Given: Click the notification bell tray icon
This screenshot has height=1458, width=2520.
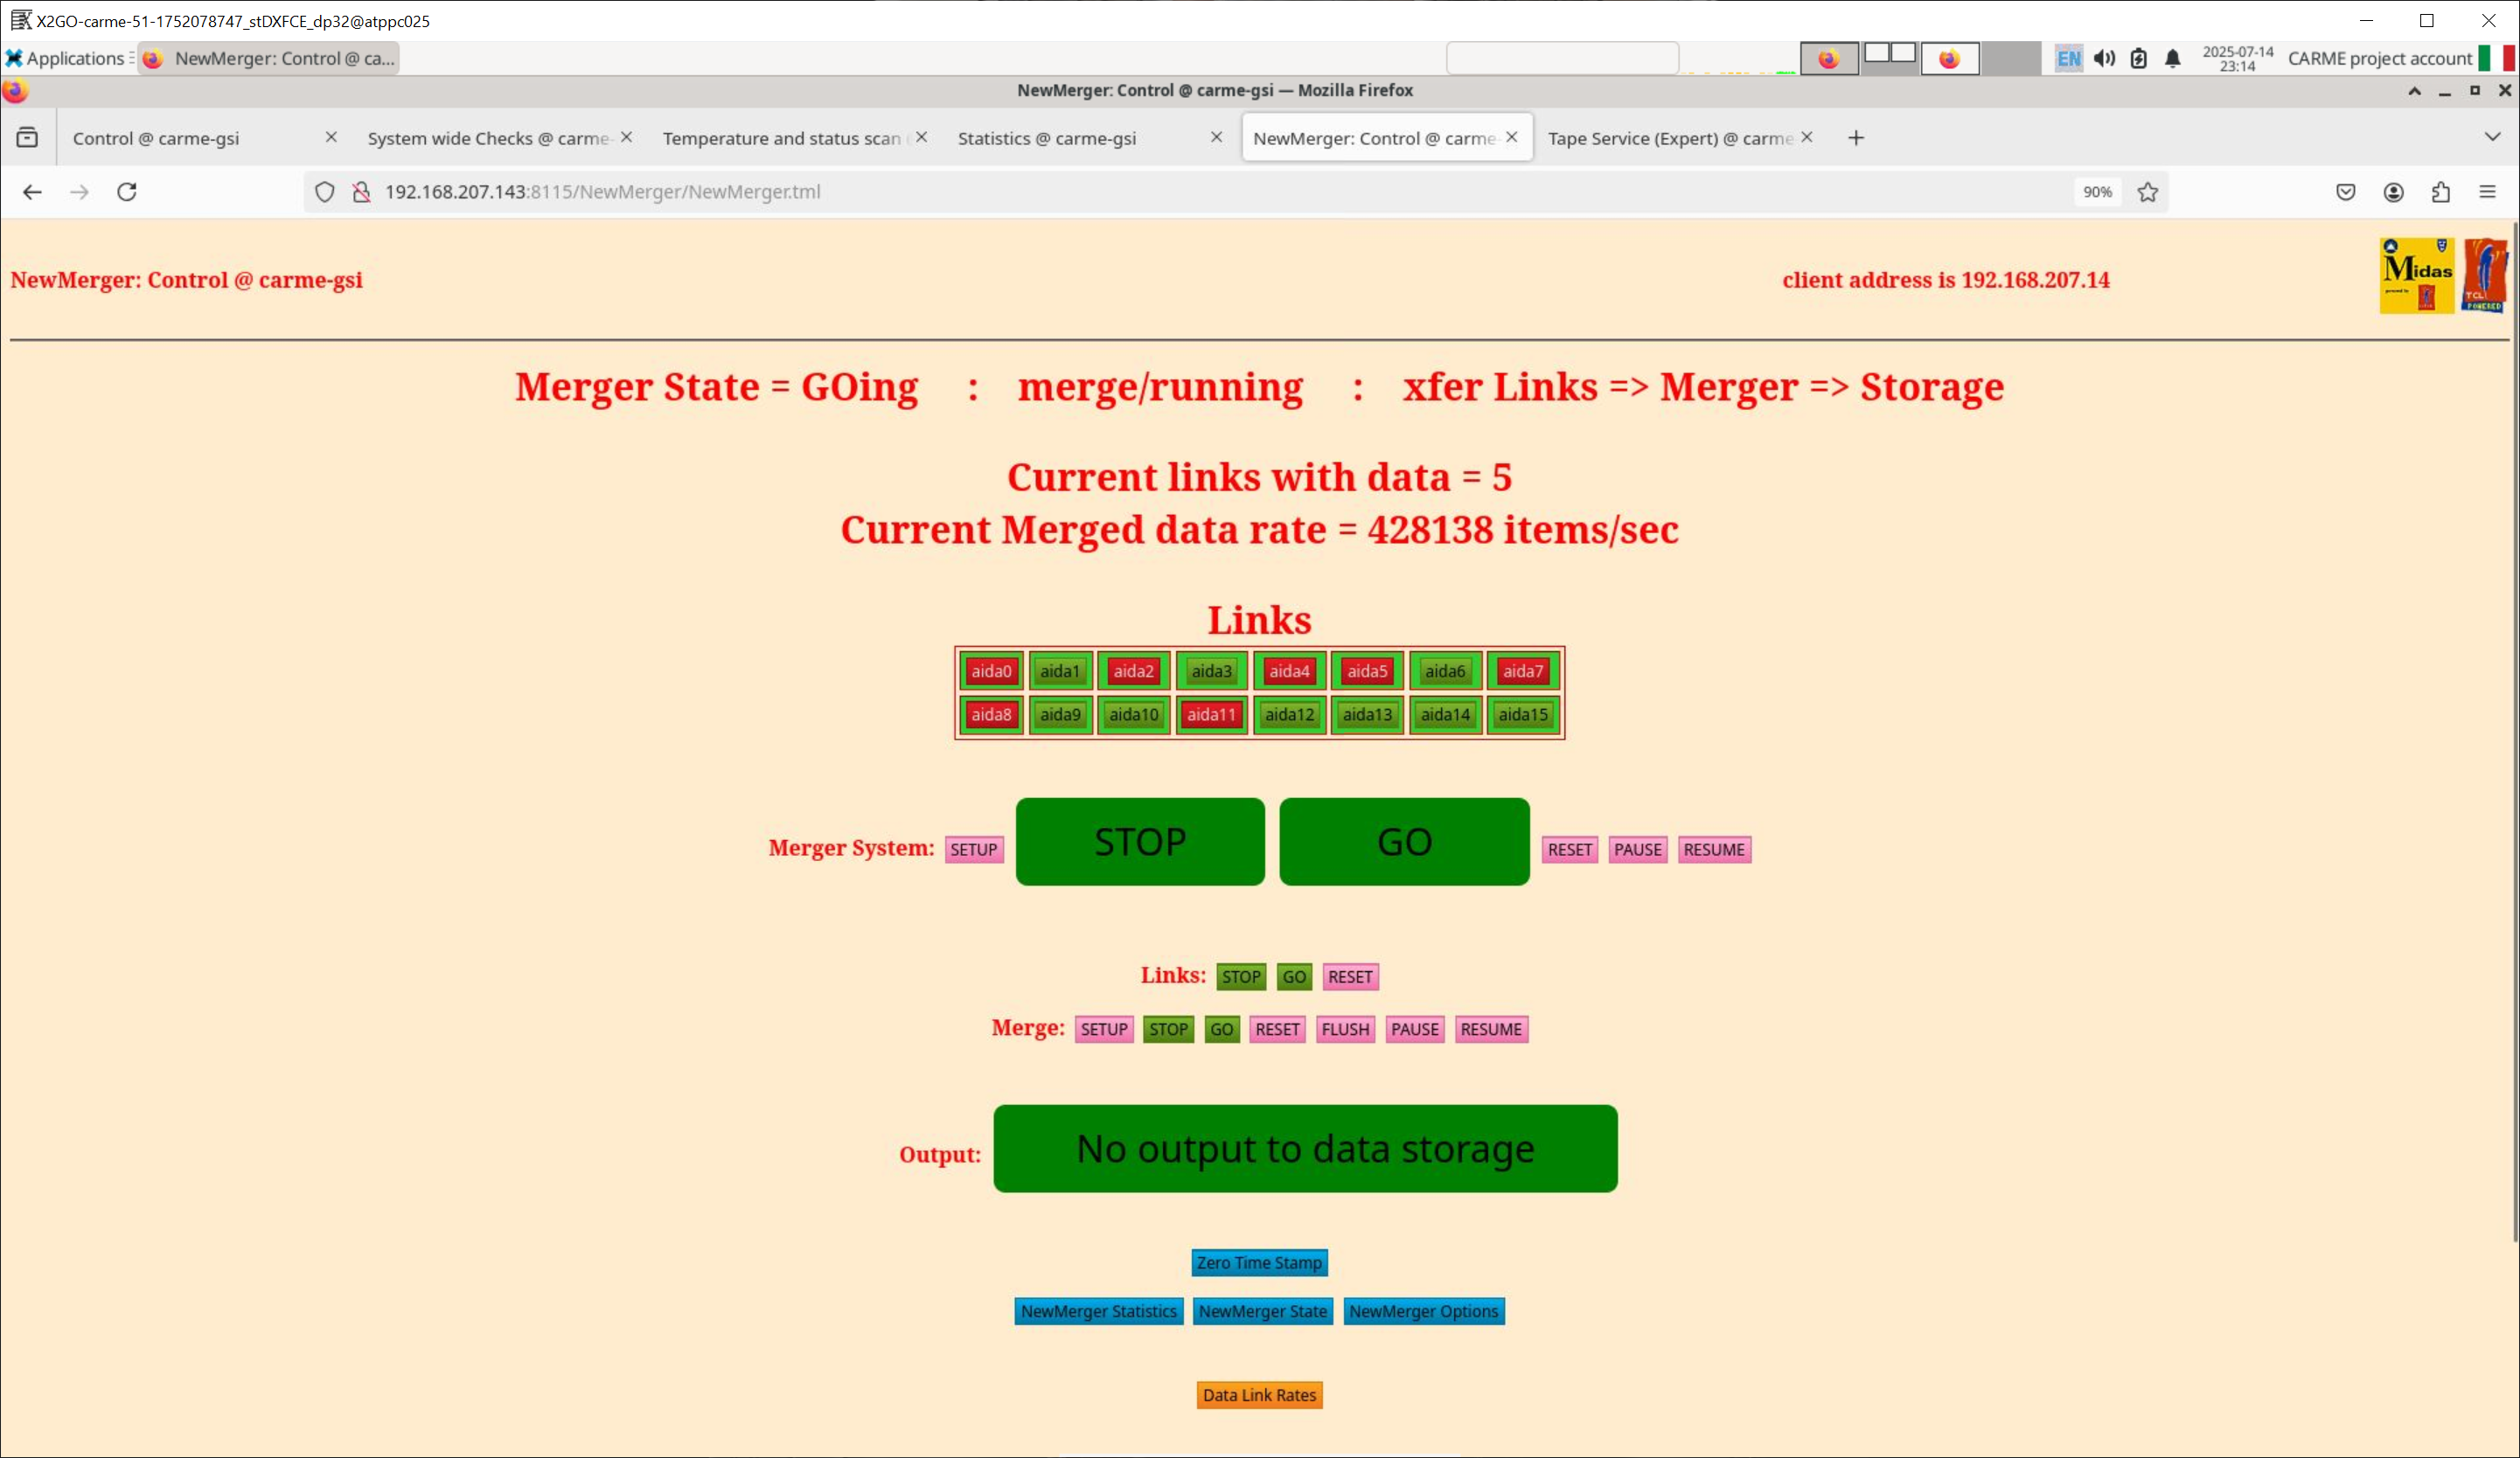Looking at the screenshot, I should point(2172,58).
